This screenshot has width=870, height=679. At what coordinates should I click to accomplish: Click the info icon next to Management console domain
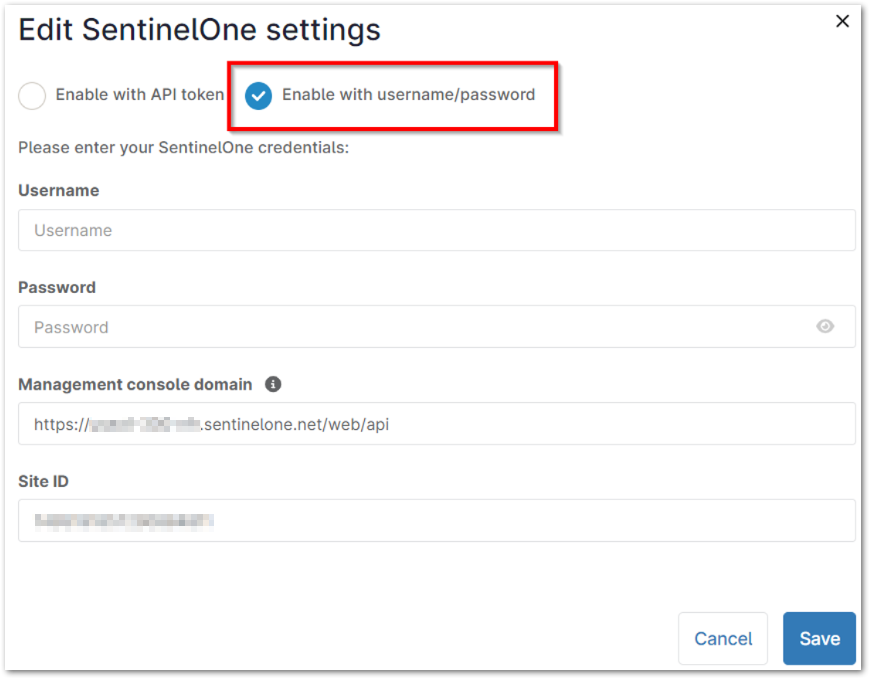coord(272,384)
